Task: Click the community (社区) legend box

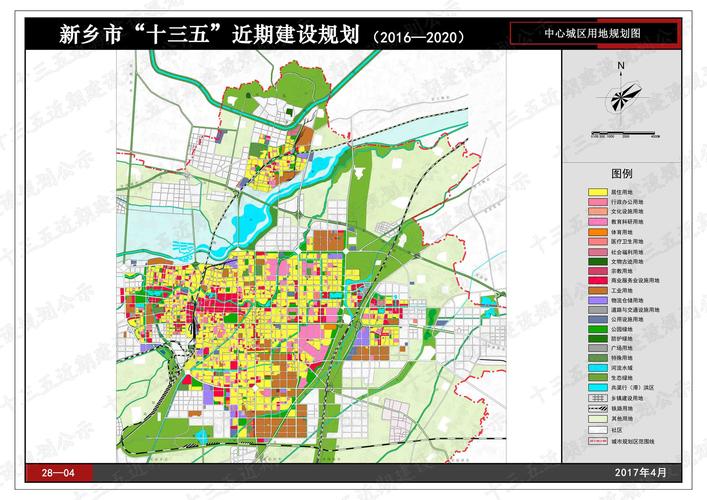Action: coord(597,428)
